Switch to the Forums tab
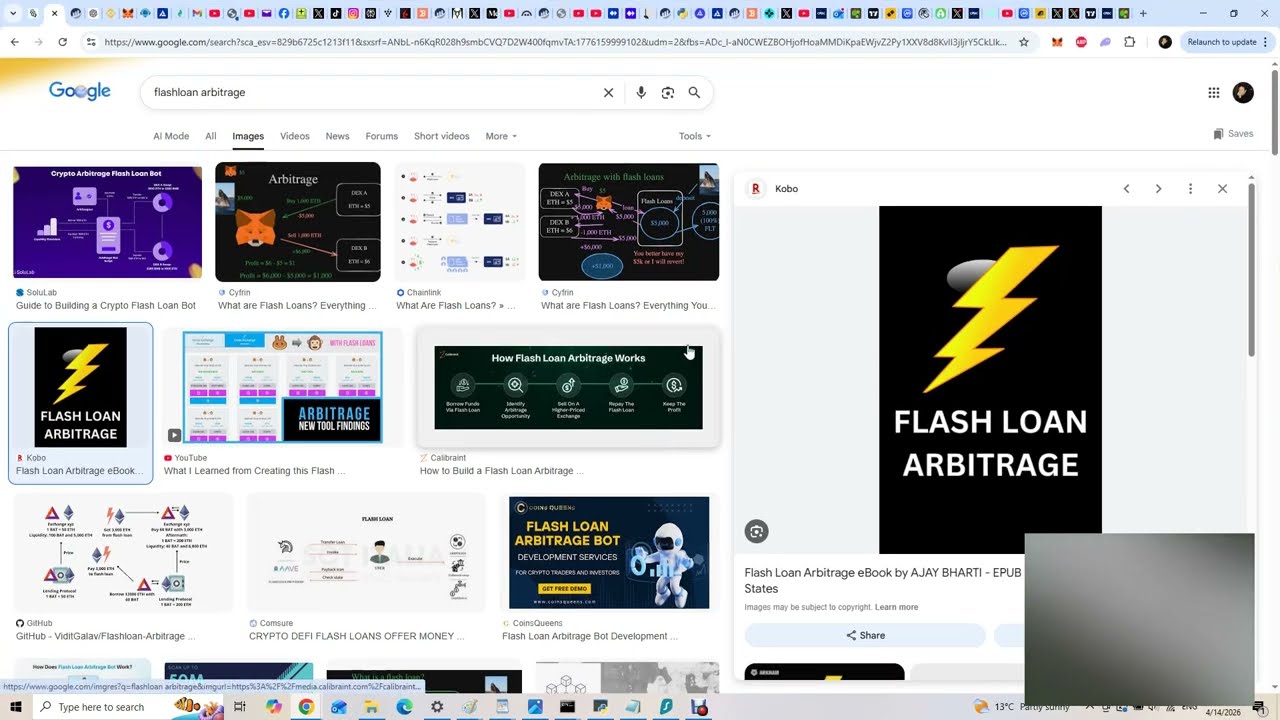 pyautogui.click(x=381, y=136)
